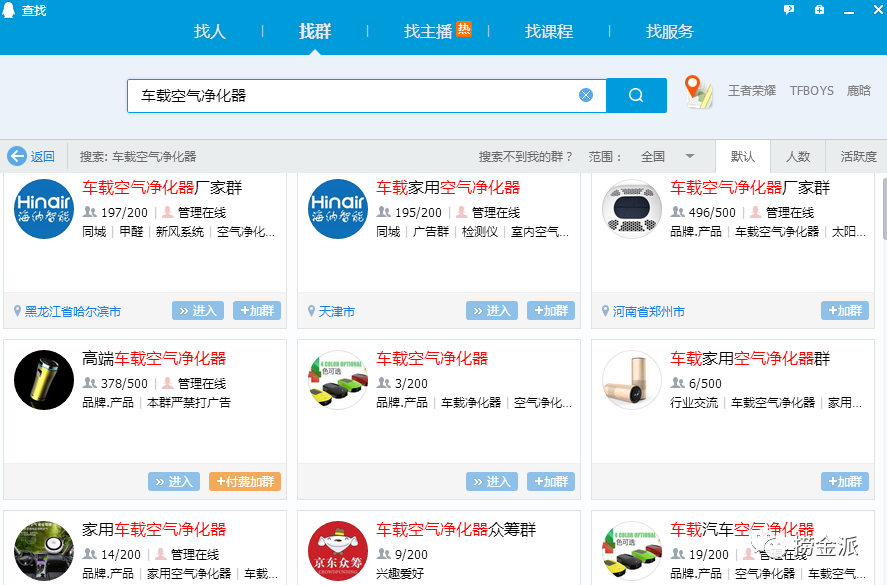The image size is (887, 585).
Task: Click the magnifier search button
Action: 636,96
